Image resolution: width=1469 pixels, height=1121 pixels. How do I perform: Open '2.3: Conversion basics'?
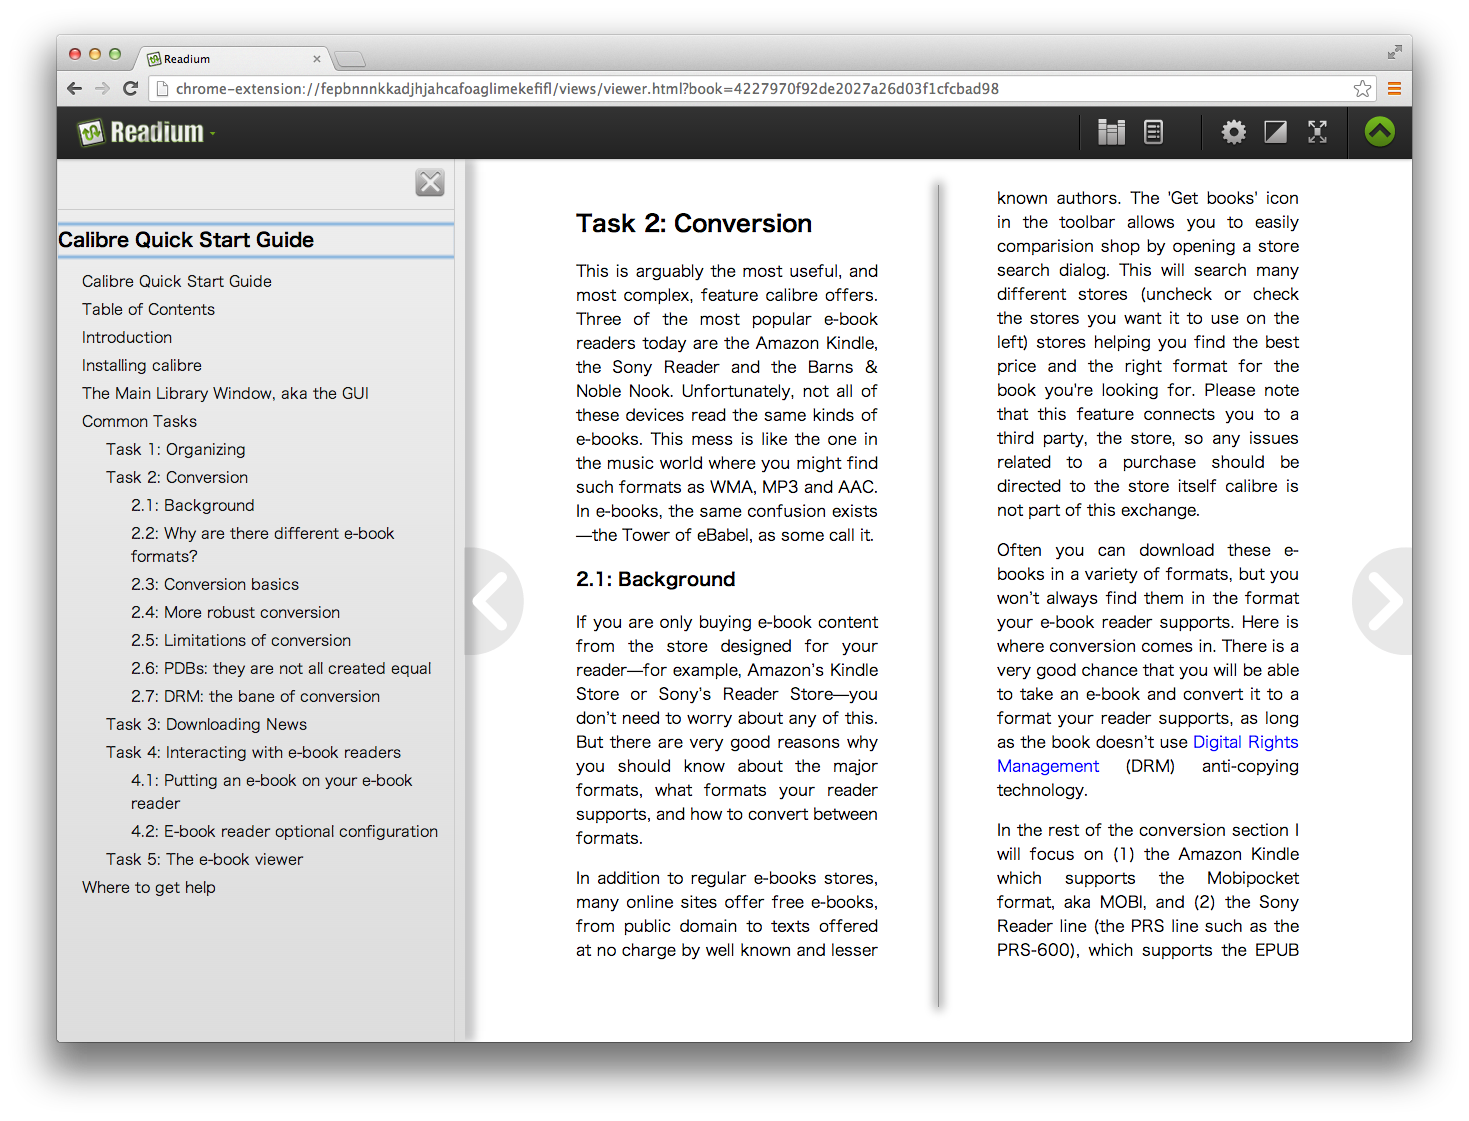click(x=215, y=584)
